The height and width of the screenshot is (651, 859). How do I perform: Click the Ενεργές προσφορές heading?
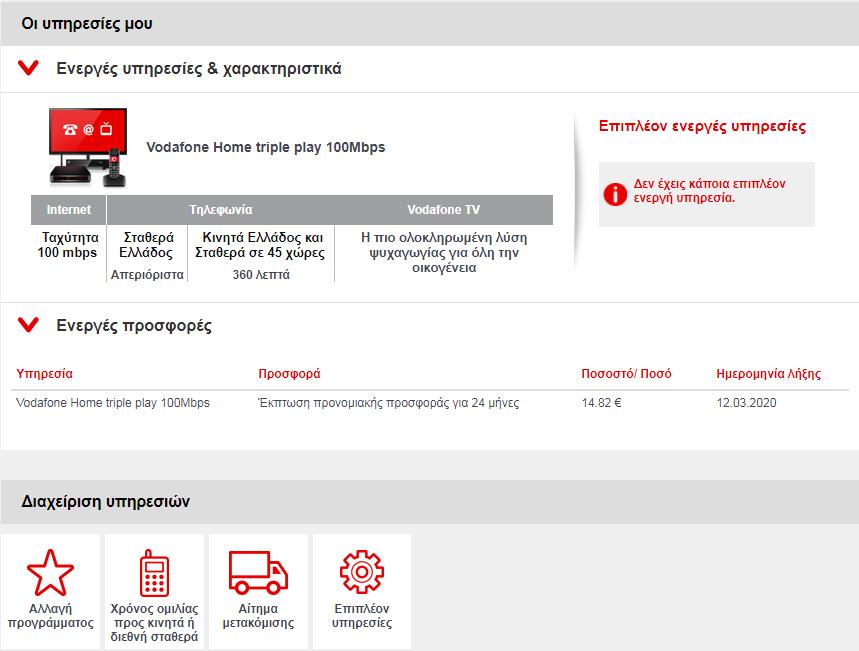tap(134, 326)
